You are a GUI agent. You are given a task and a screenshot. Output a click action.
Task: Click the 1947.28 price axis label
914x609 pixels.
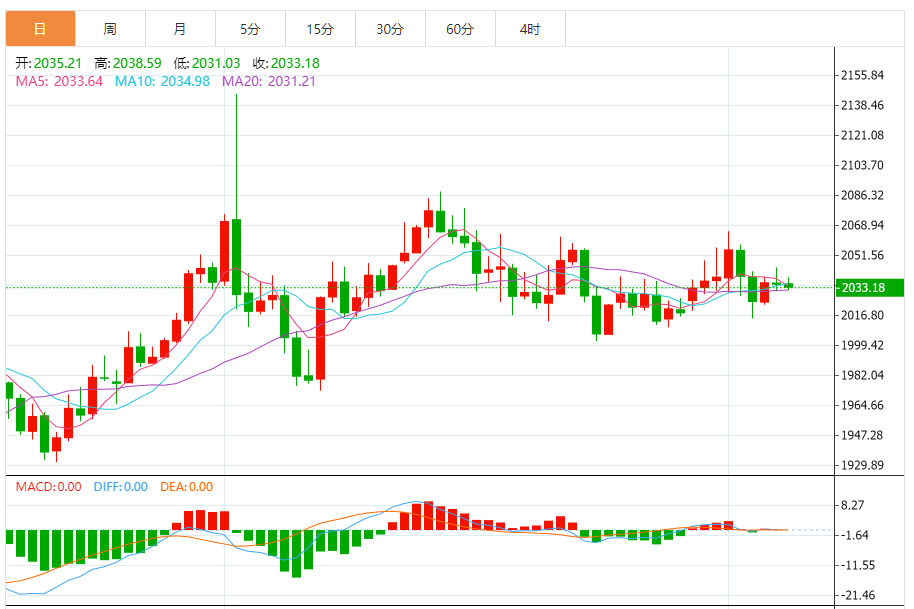click(862, 435)
